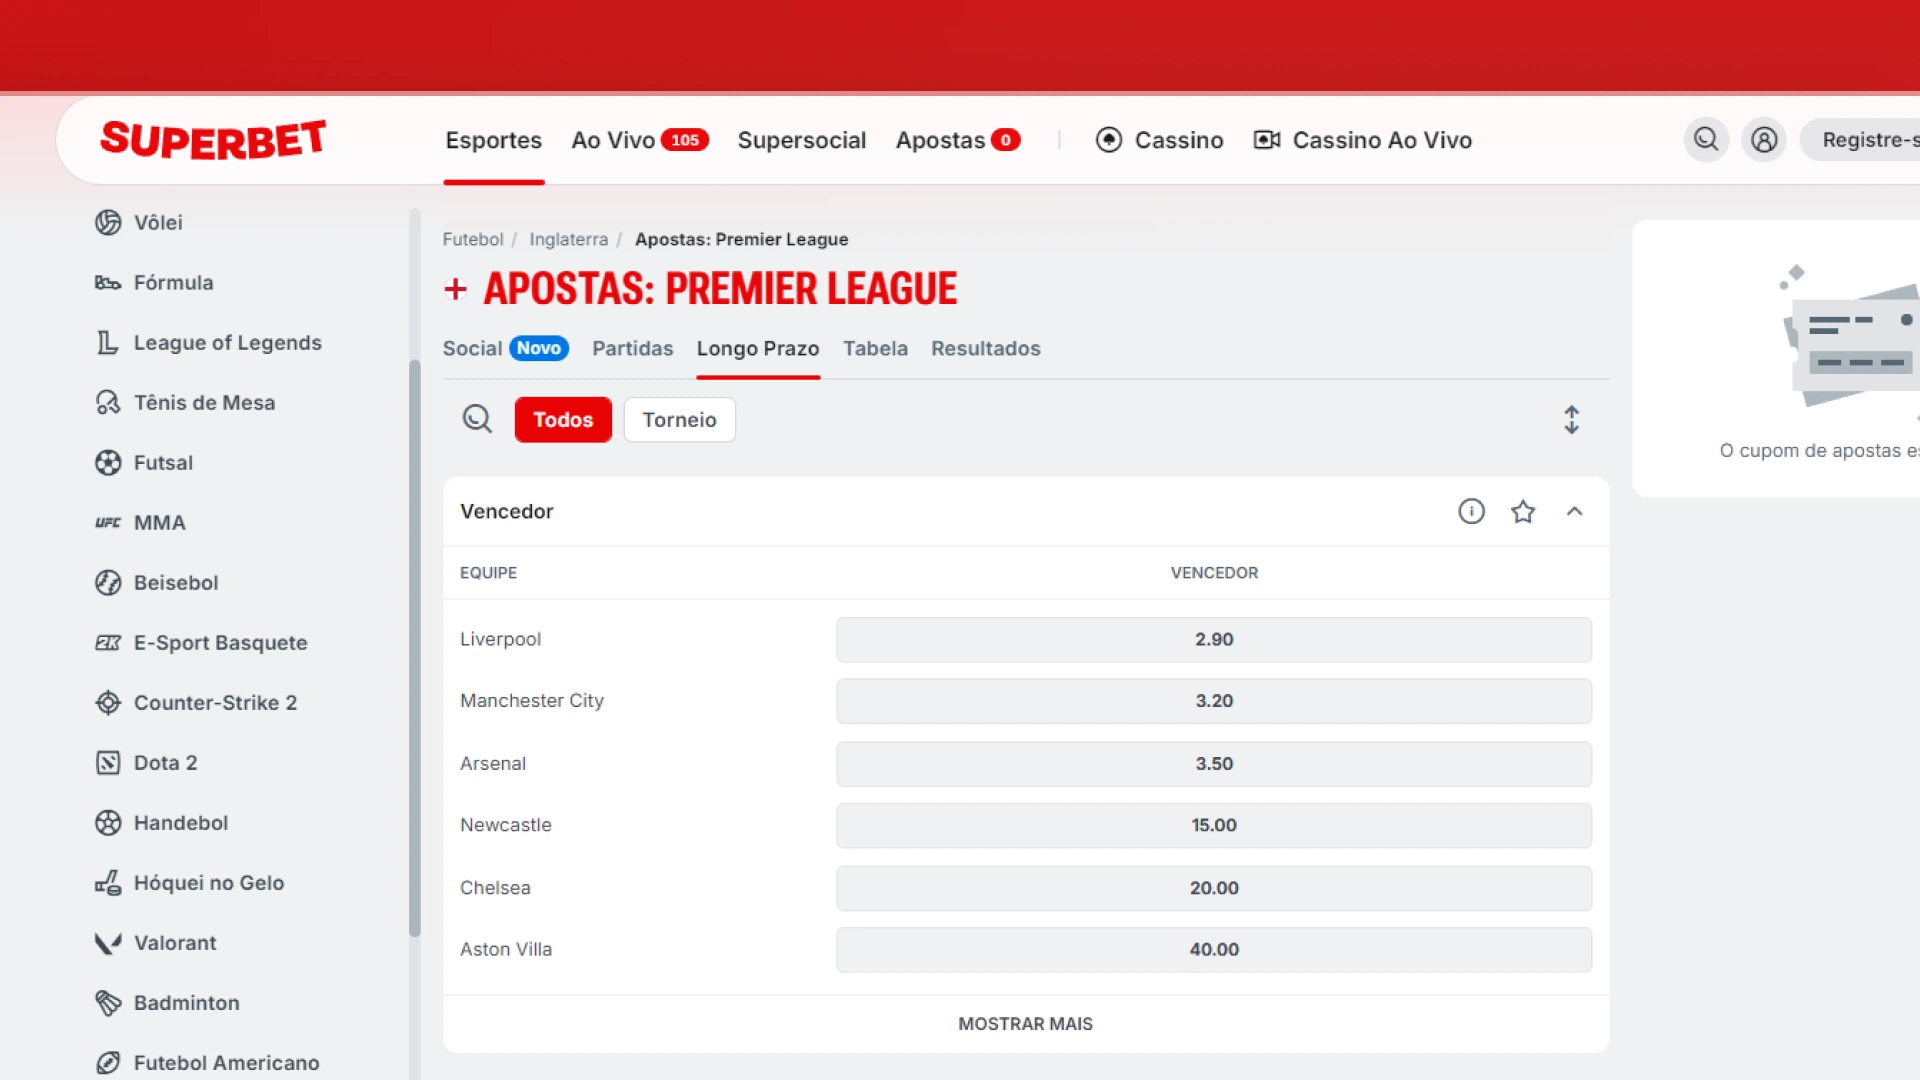
Task: Click the Futebol Americano icon
Action: (108, 1063)
